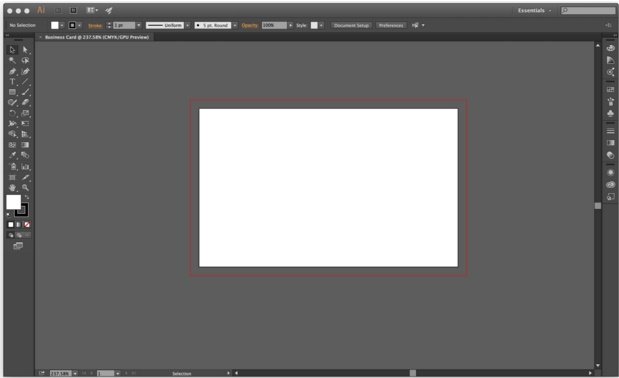This screenshot has height=378, width=619.
Task: Switch to the solid Color mode button
Action: tap(11, 225)
